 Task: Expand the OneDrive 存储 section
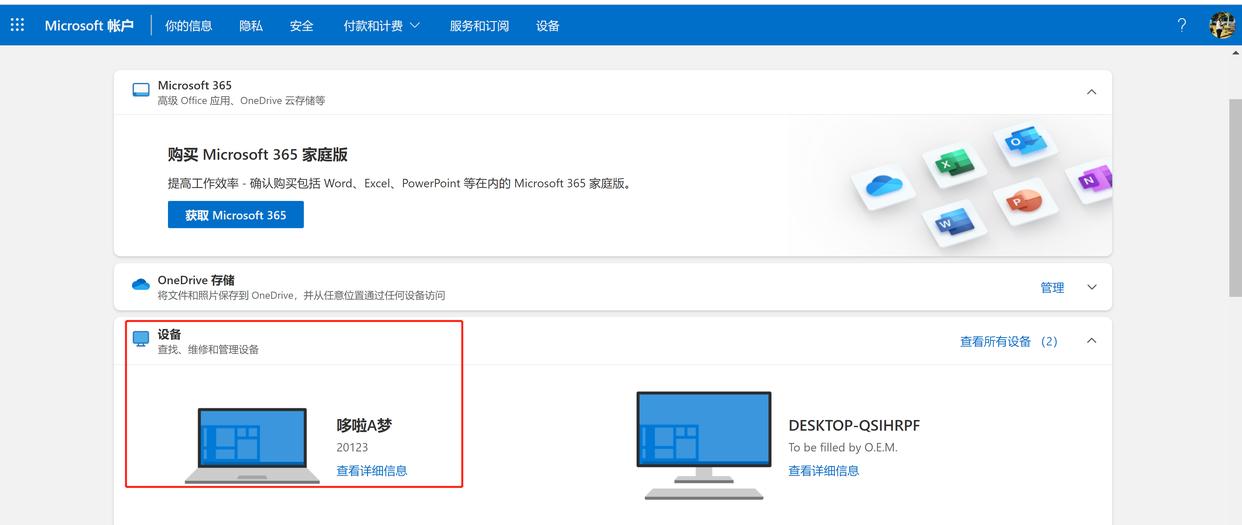(x=1091, y=287)
